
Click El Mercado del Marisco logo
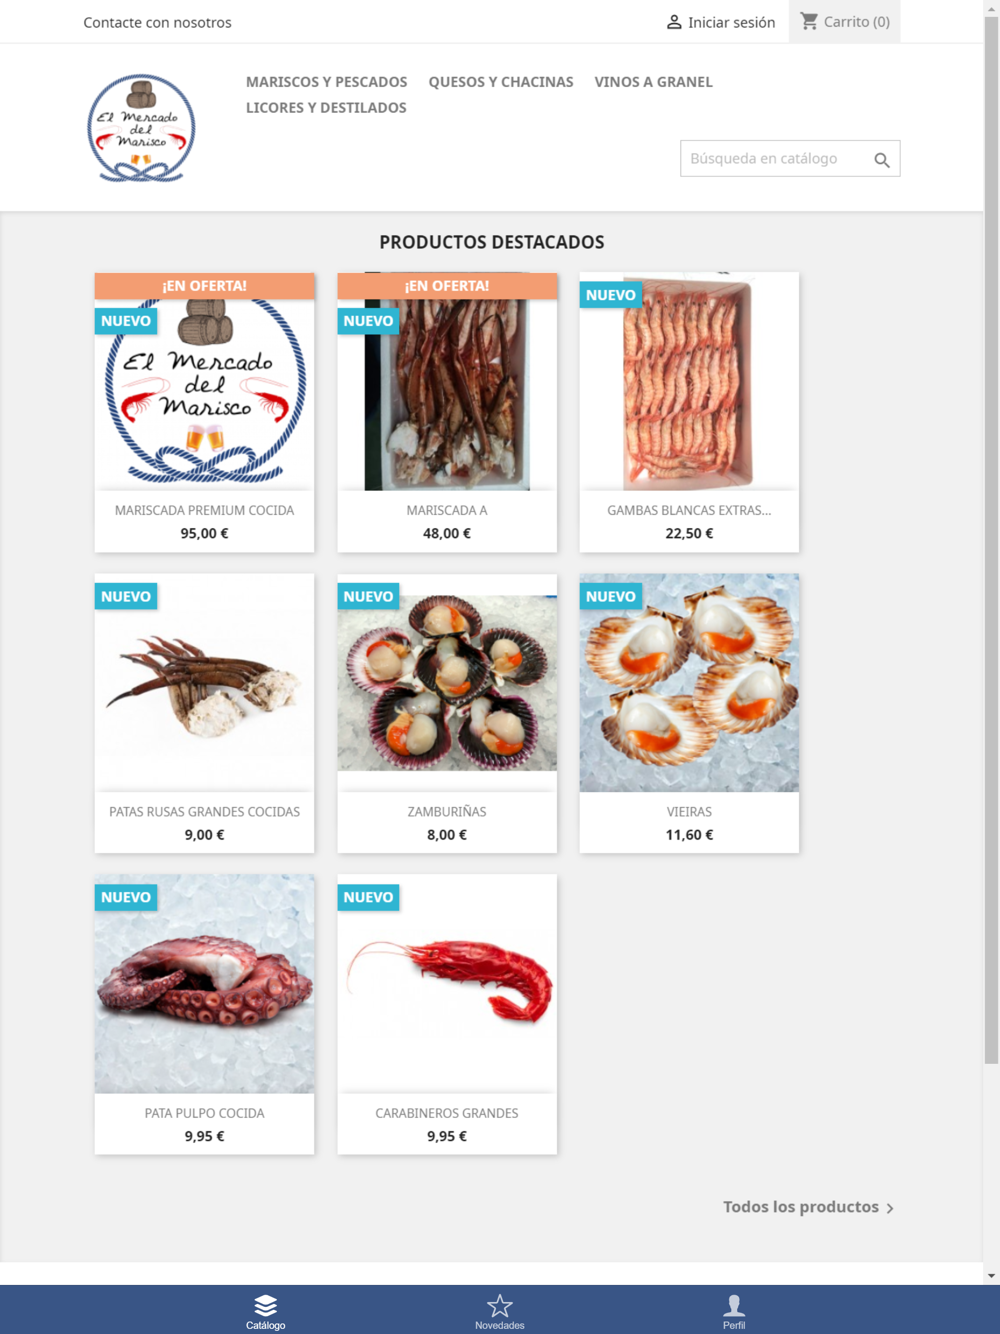pos(141,127)
